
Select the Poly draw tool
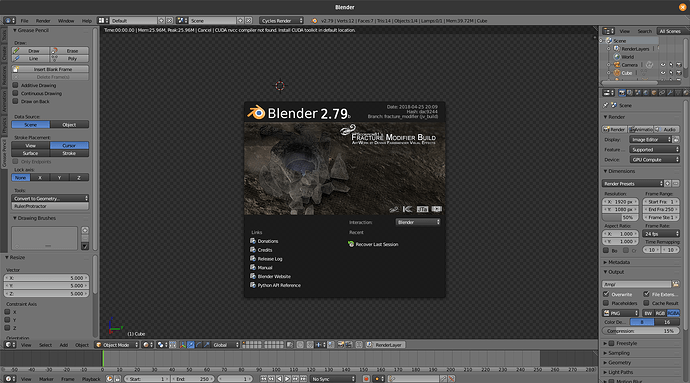[69, 59]
